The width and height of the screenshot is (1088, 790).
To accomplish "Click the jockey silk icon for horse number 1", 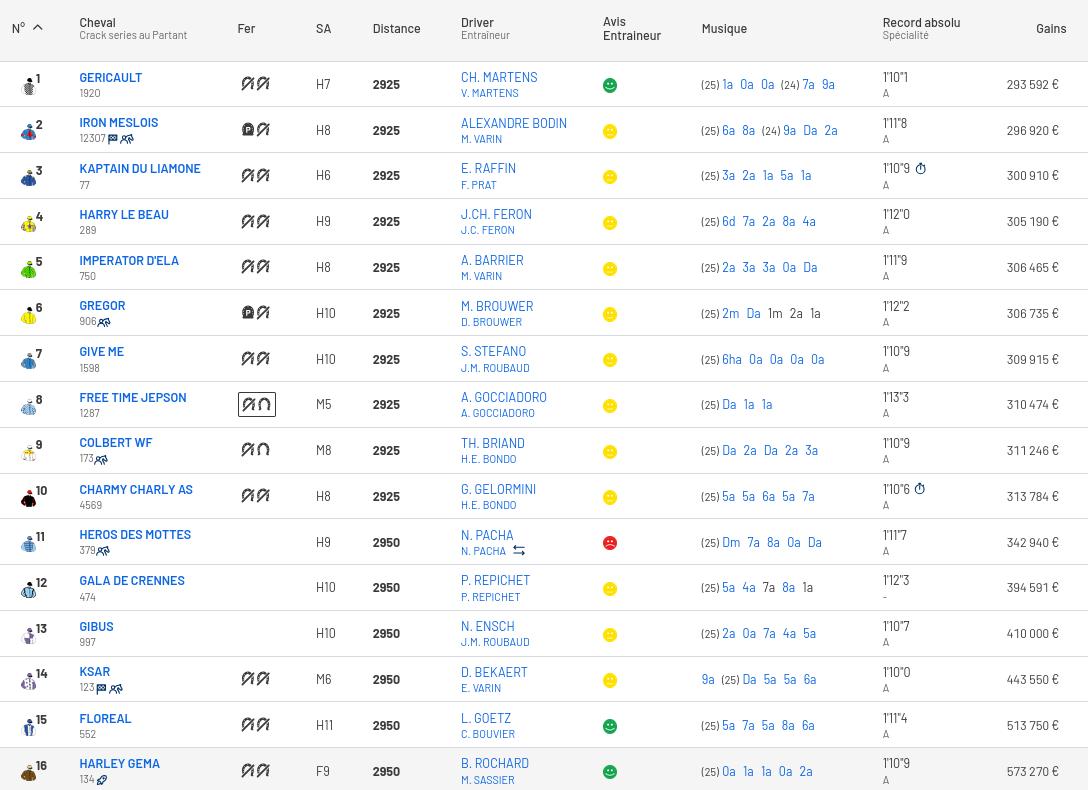I will click(x=29, y=86).
